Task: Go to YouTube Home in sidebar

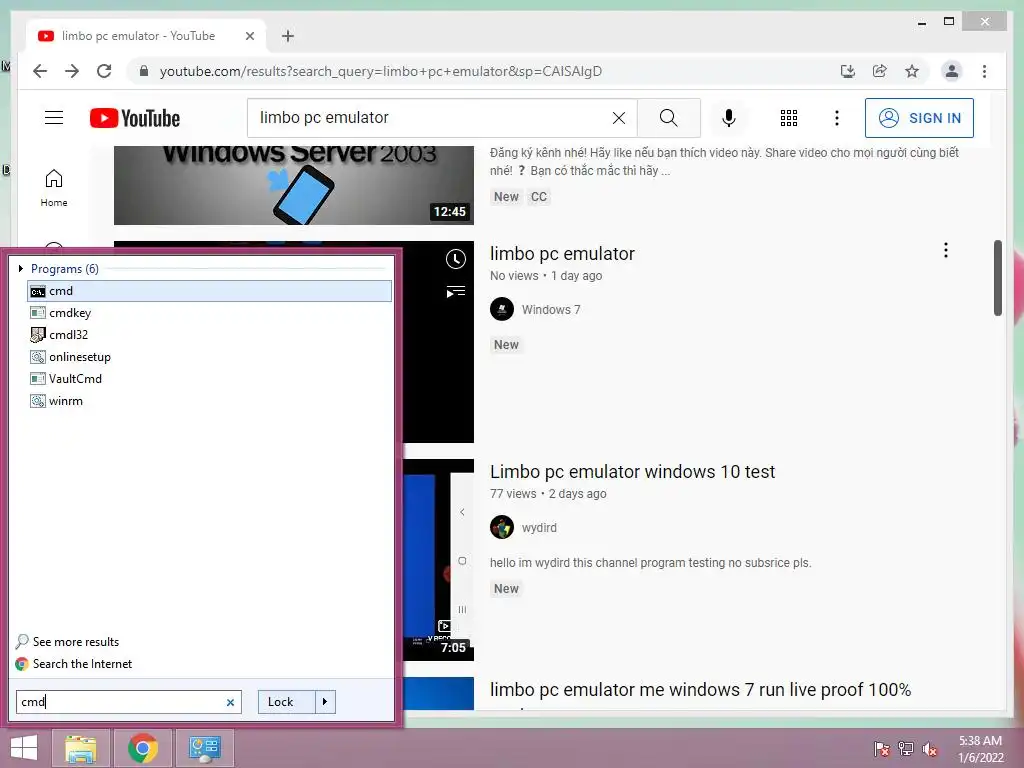Action: point(54,188)
